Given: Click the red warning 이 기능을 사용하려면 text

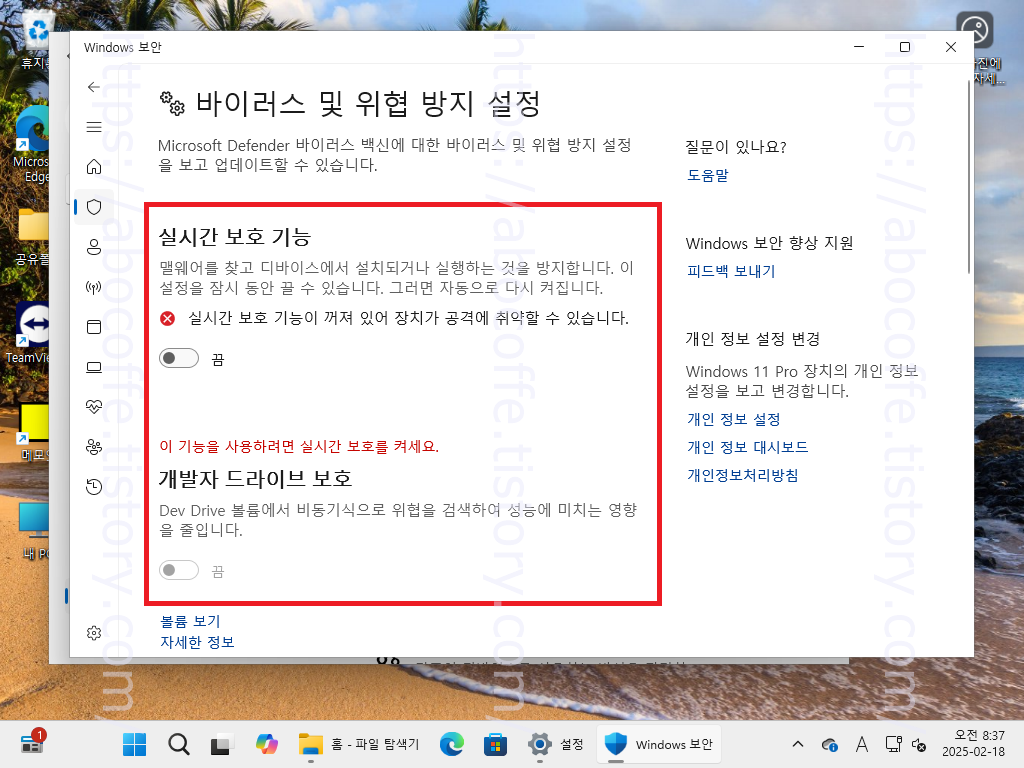Looking at the screenshot, I should tap(299, 446).
